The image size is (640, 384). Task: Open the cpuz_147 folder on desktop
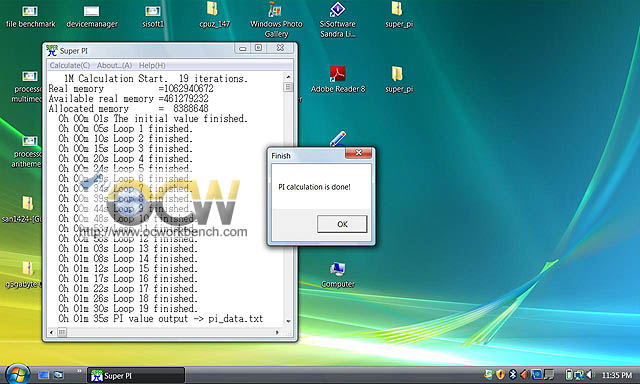[x=214, y=16]
